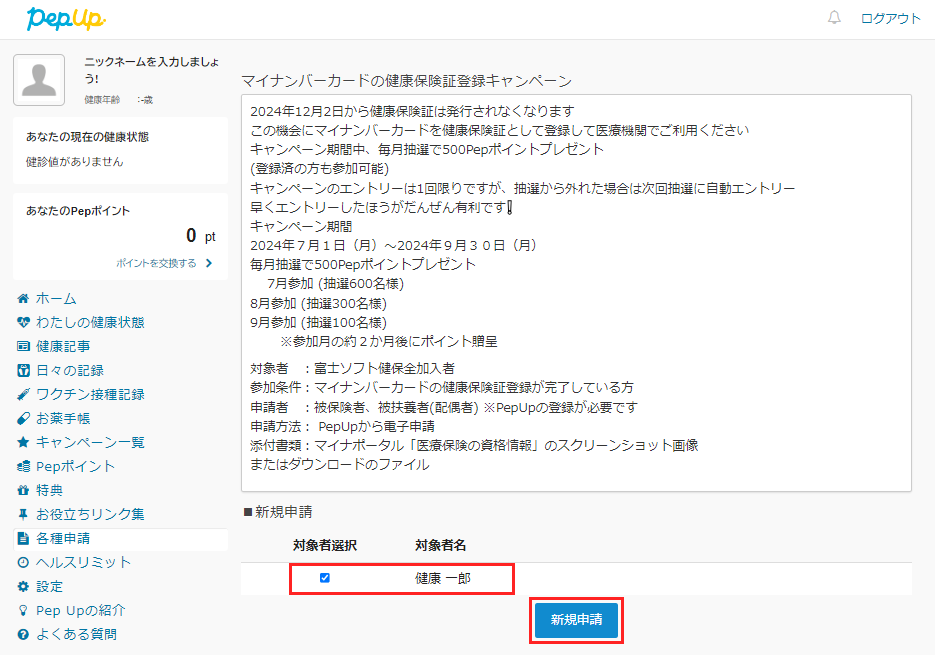The width and height of the screenshot is (935, 655).
Task: Click the coins icon beside Pepポイント
Action: click(x=23, y=466)
